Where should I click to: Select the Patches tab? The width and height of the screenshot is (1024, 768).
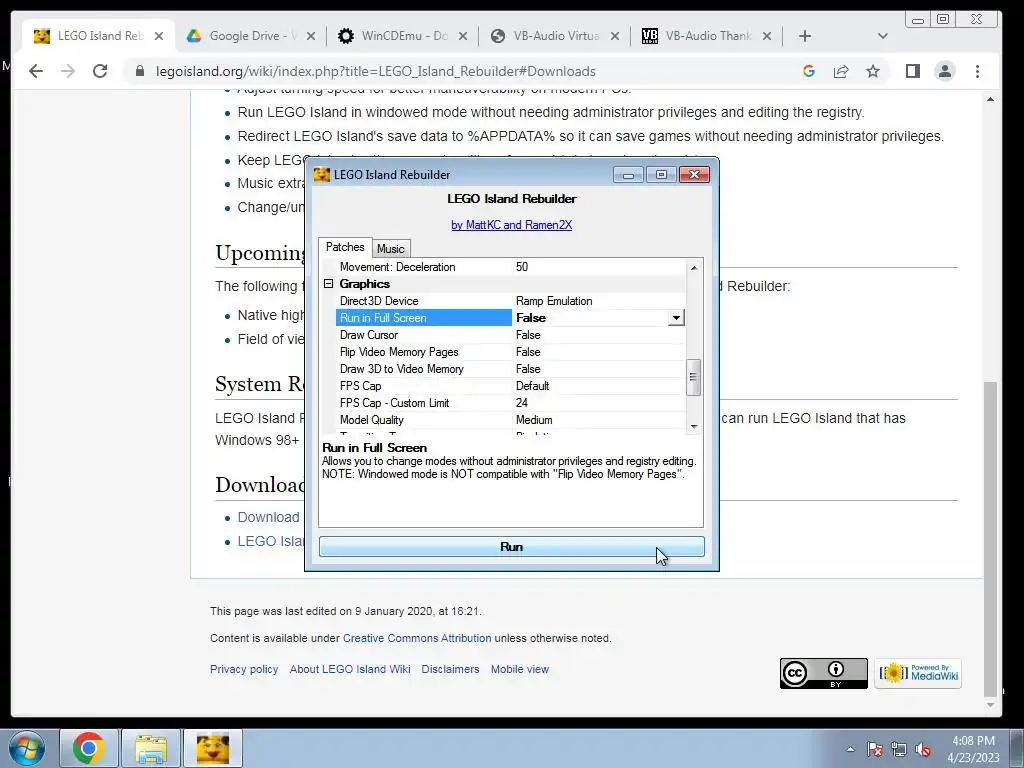pos(345,247)
